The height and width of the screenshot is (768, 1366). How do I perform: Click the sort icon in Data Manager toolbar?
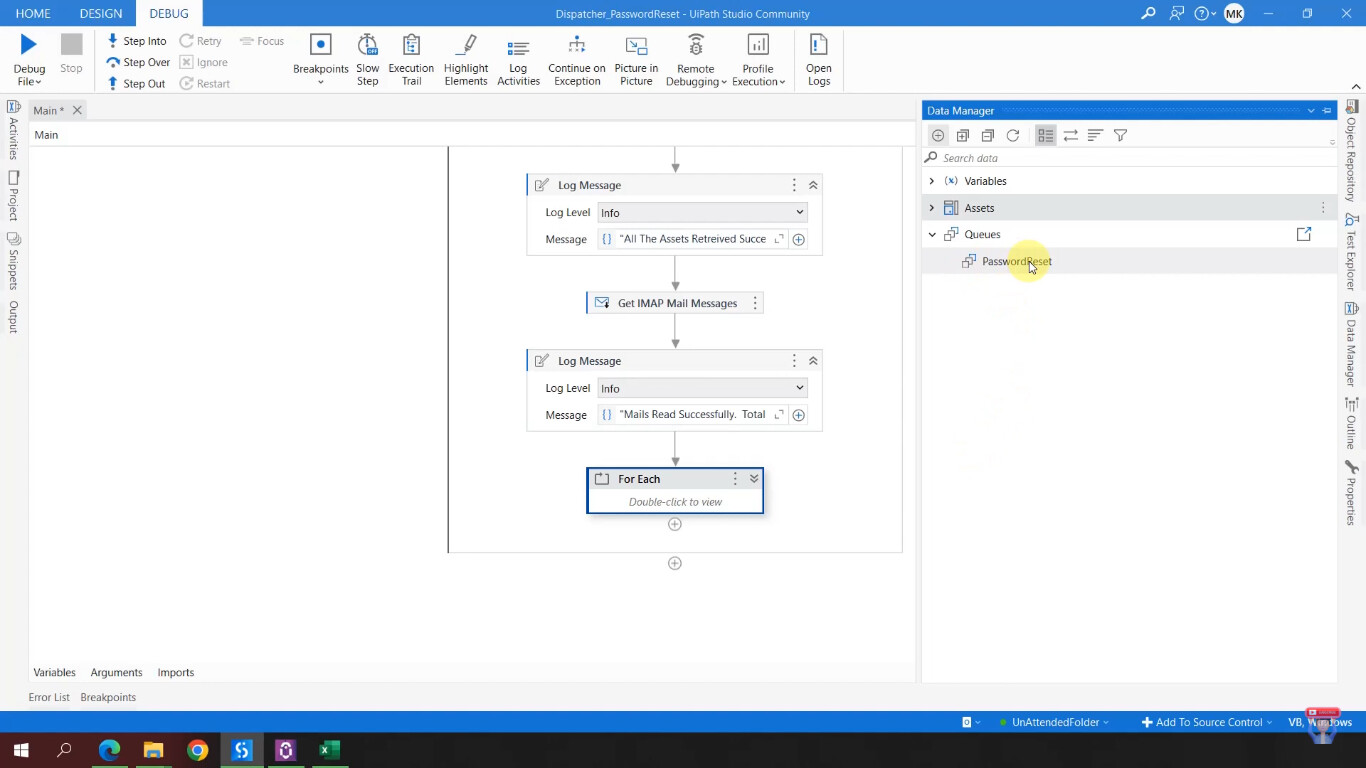1095,135
